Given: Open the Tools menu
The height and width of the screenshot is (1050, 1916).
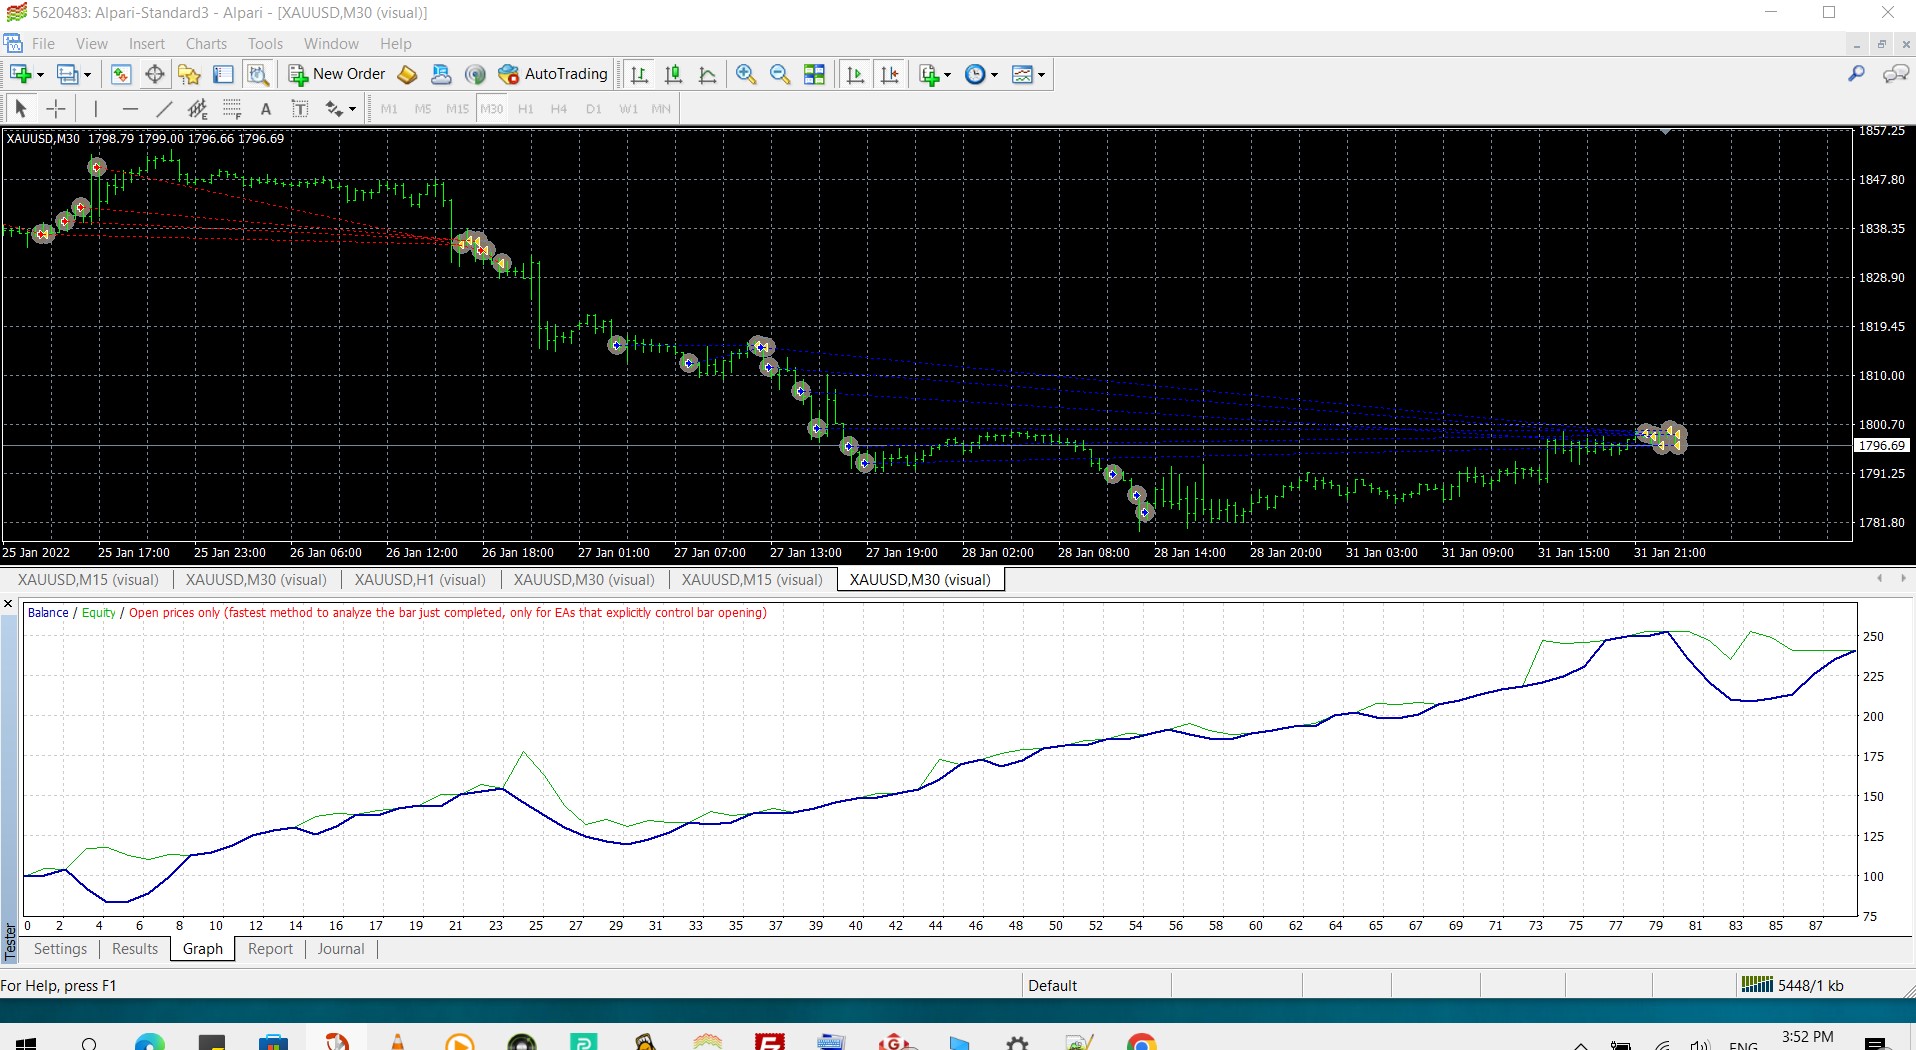Looking at the screenshot, I should pyautogui.click(x=265, y=43).
